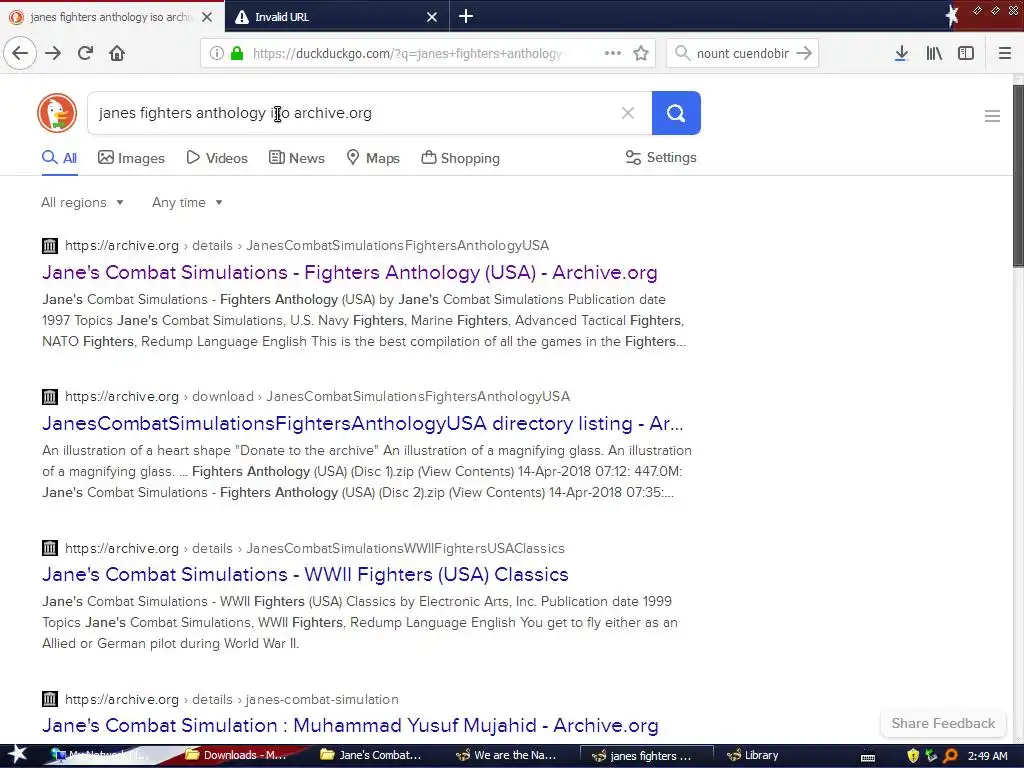This screenshot has width=1024, height=768.
Task: Switch to Maps results
Action: (373, 158)
